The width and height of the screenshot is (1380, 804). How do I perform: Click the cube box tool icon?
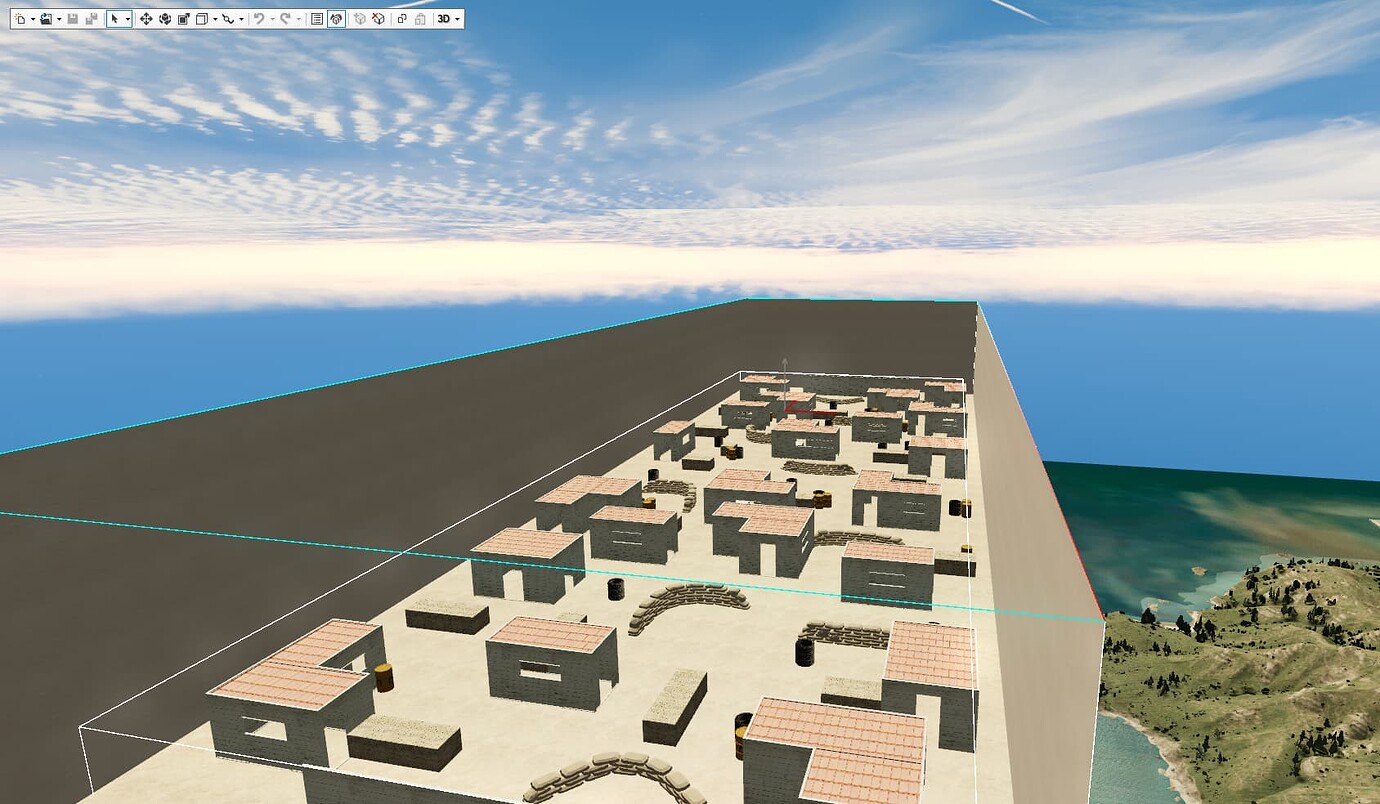click(x=202, y=19)
